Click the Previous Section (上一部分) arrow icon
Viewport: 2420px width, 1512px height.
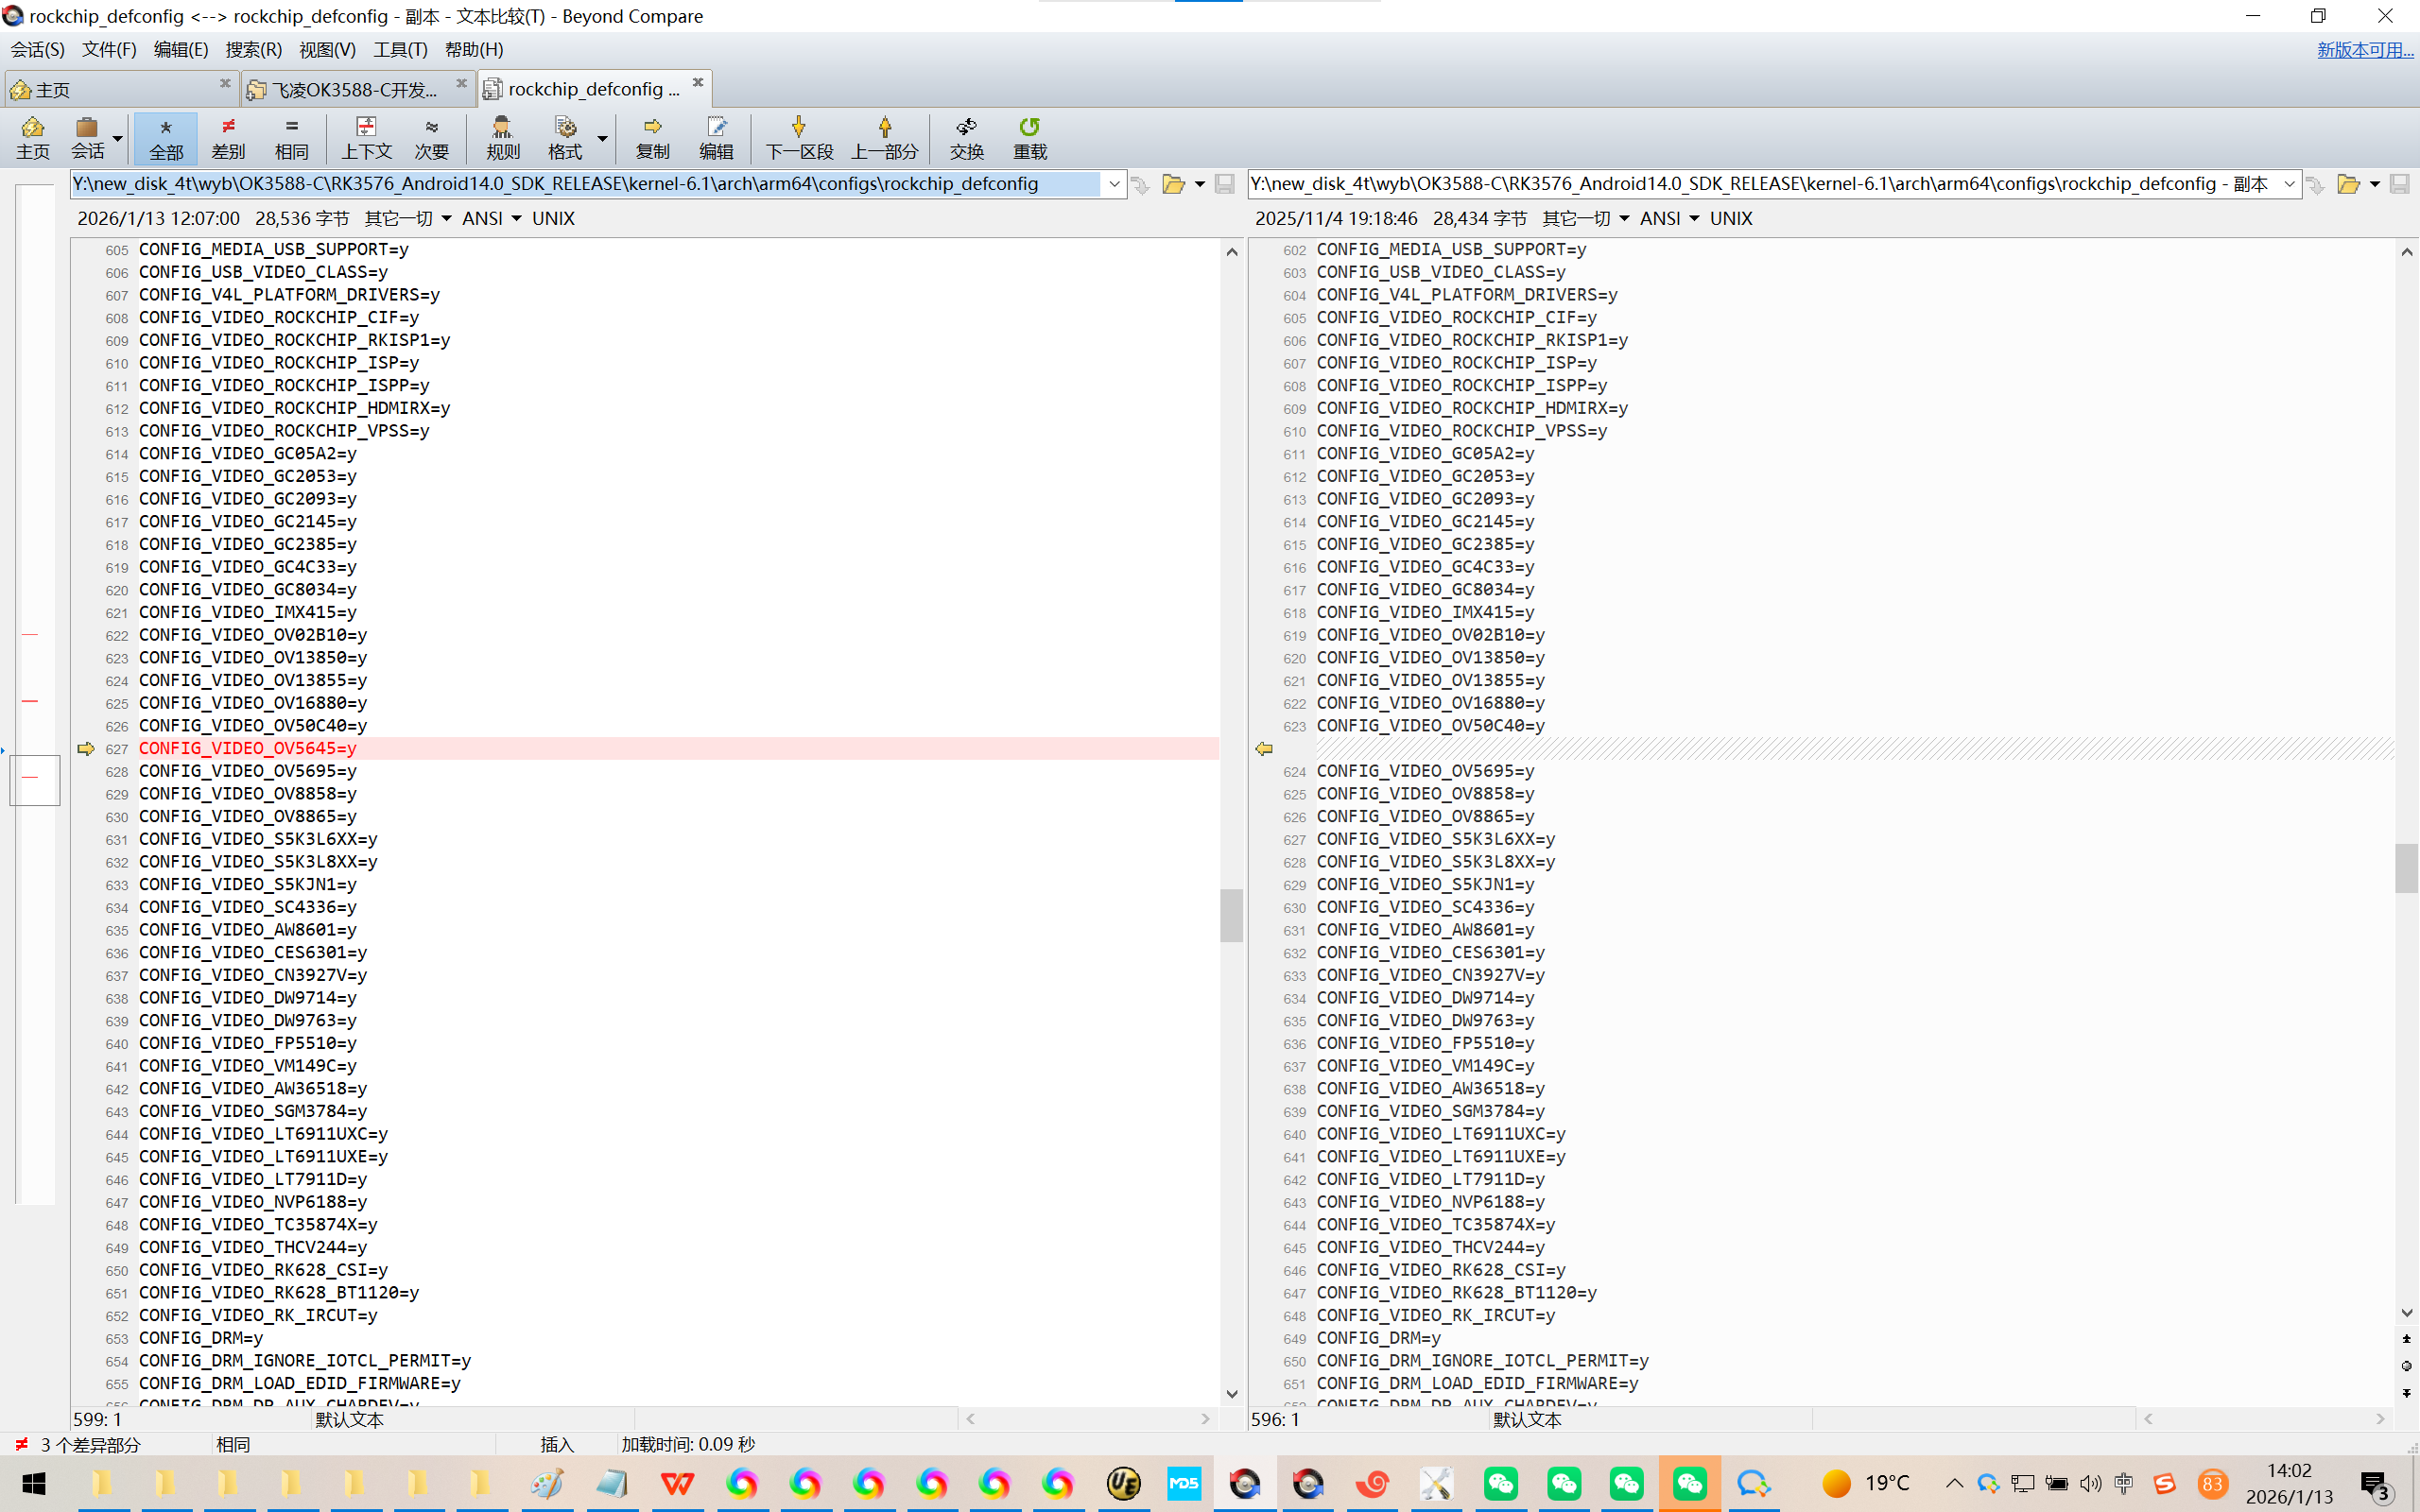884,127
